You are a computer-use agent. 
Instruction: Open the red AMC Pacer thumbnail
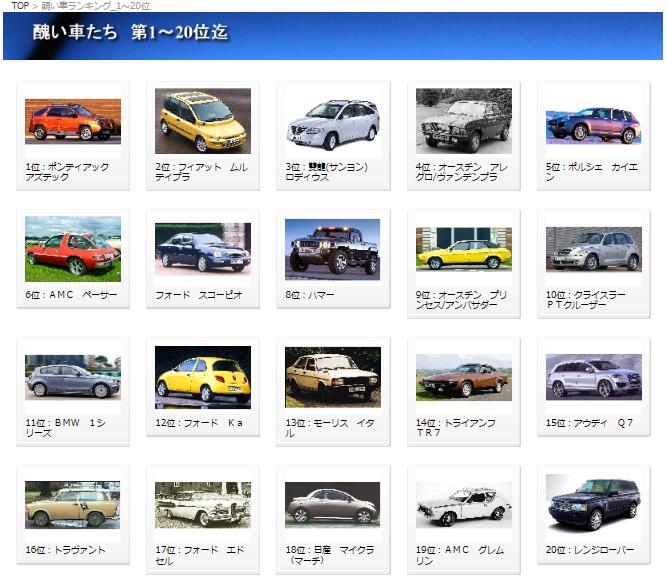(73, 249)
